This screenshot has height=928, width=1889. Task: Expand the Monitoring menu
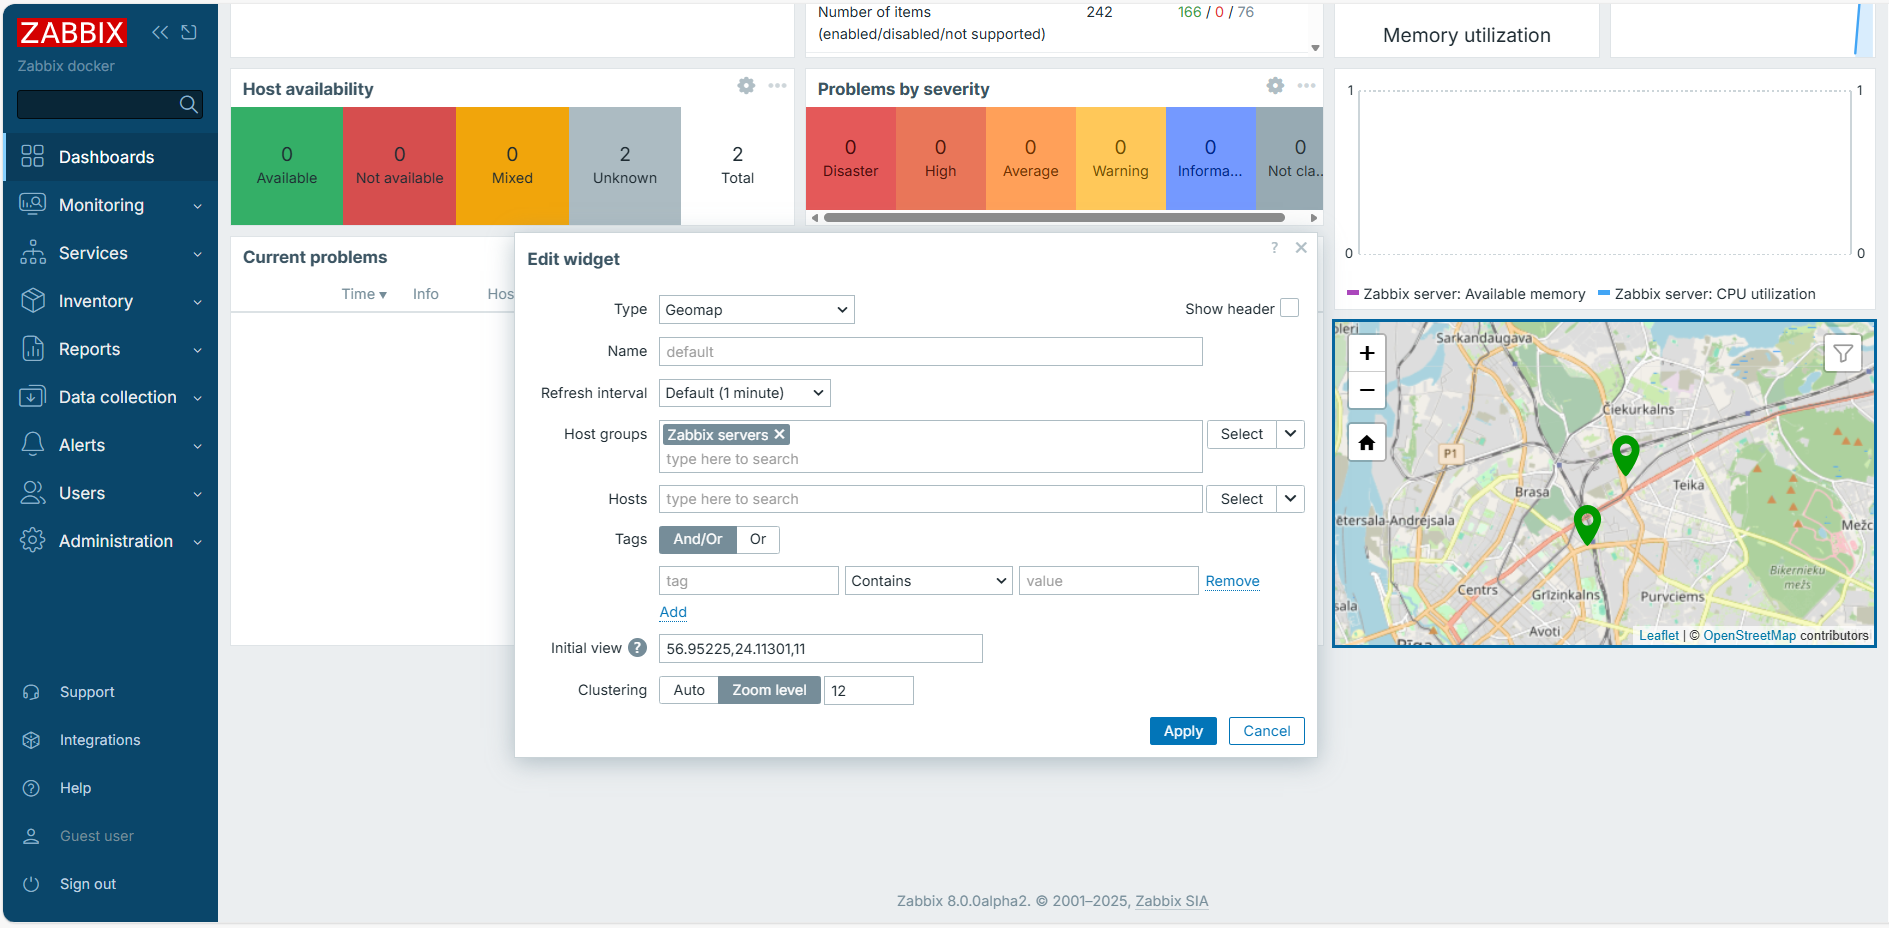click(x=110, y=205)
